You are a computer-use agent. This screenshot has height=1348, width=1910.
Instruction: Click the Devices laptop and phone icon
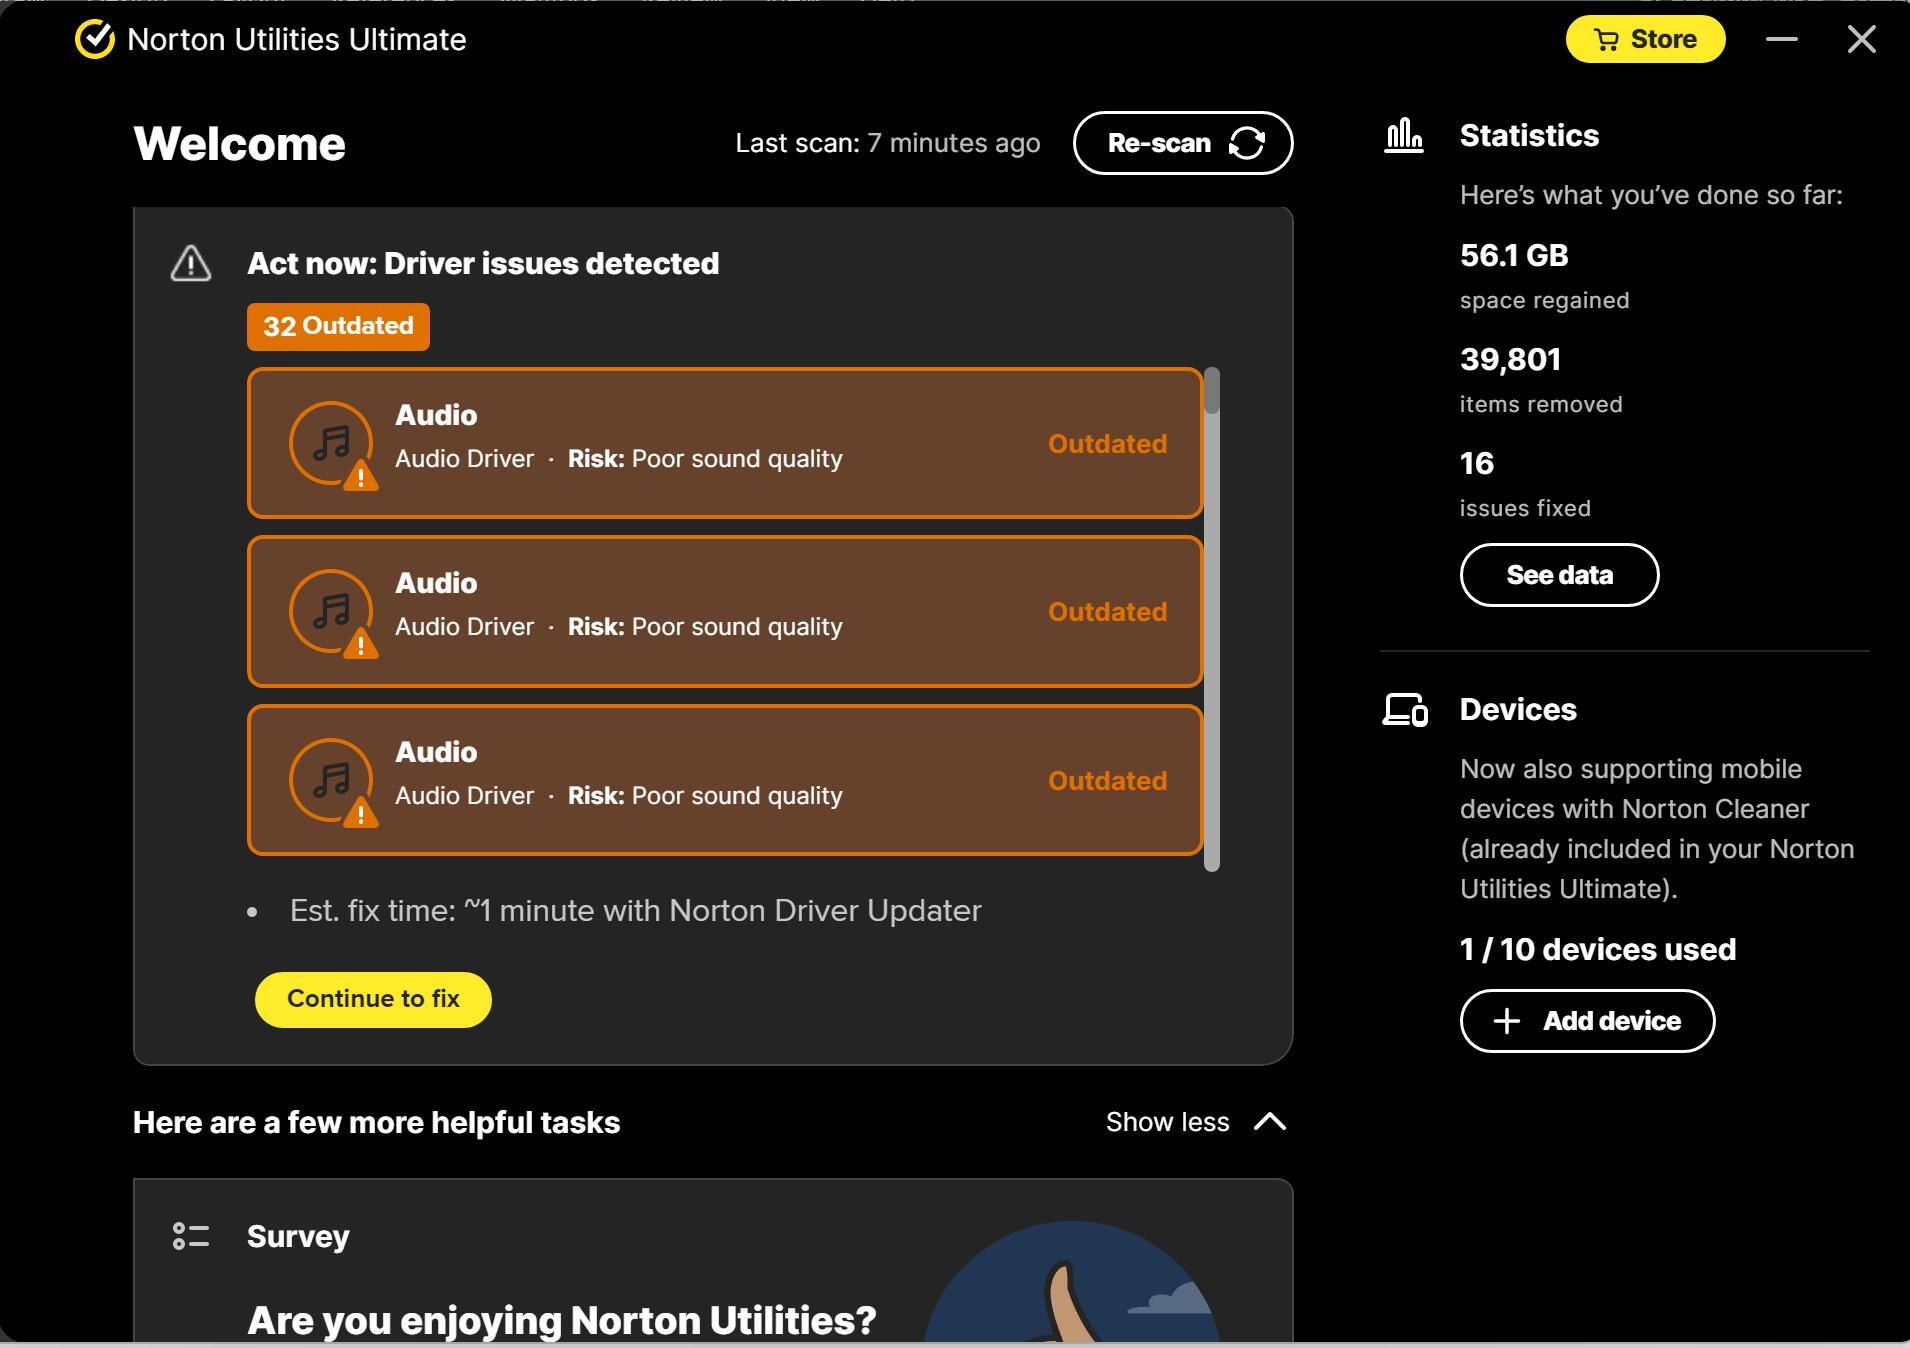(x=1404, y=710)
